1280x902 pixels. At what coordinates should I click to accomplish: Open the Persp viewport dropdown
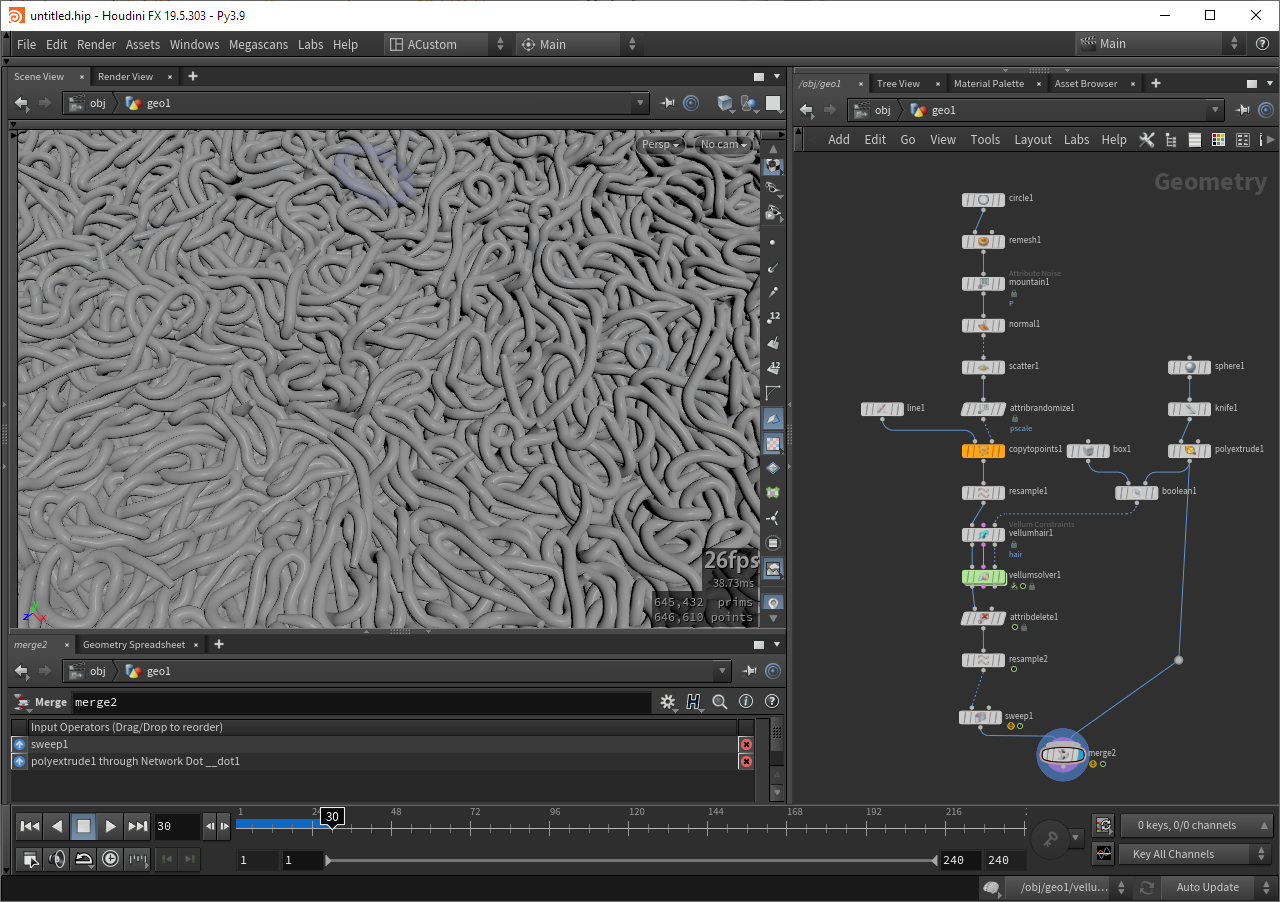click(x=660, y=145)
